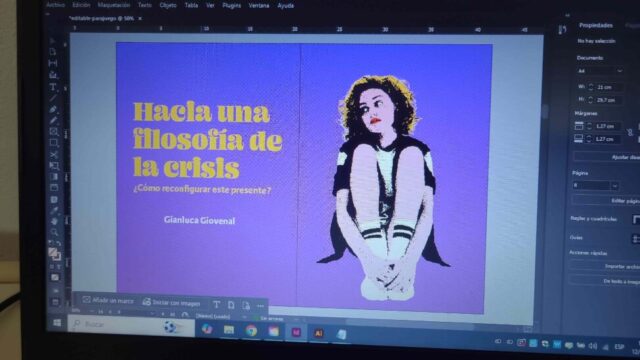Adjust the height stepper arrows
This screenshot has width=640, height=360.
tap(590, 100)
